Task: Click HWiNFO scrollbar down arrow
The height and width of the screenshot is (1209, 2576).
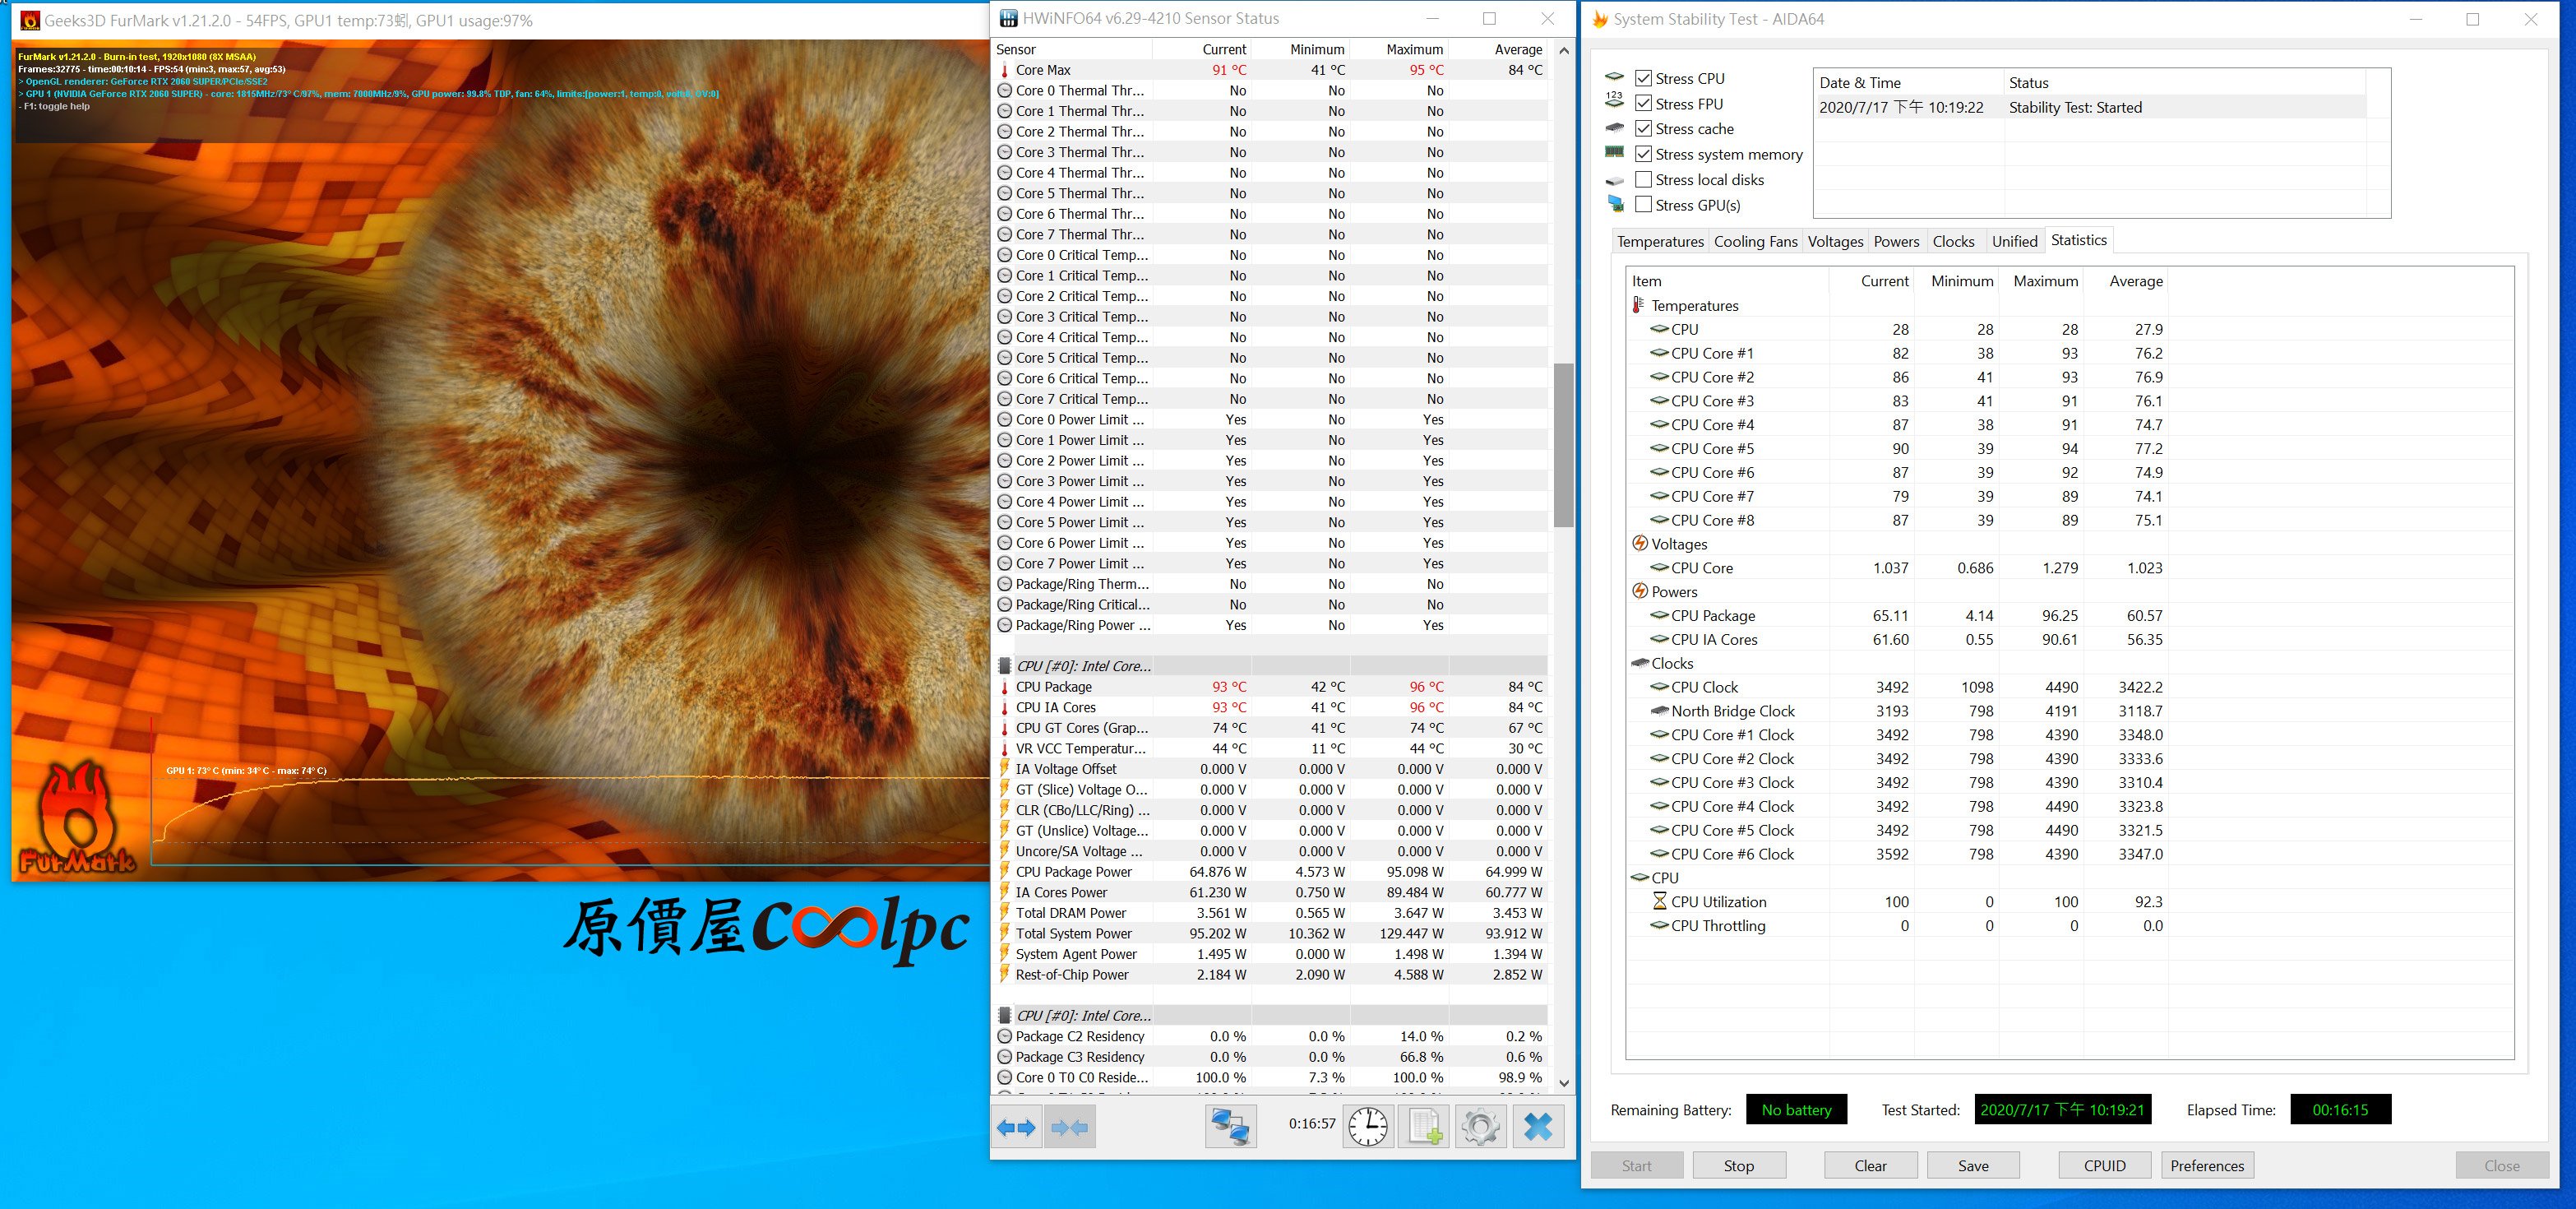Action: click(1564, 1083)
